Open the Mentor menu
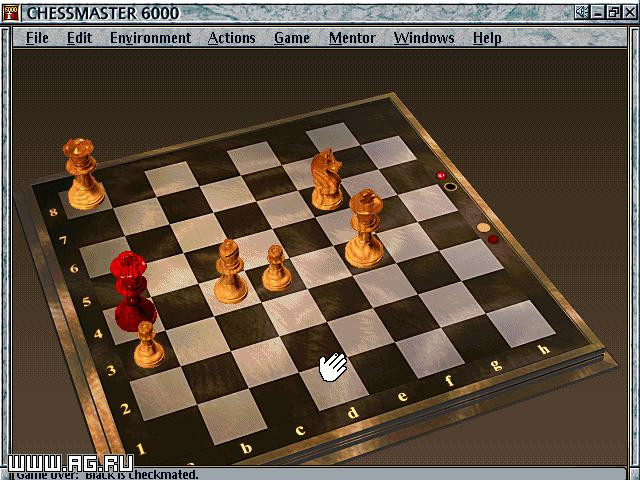Viewport: 640px width, 480px height. coord(352,38)
